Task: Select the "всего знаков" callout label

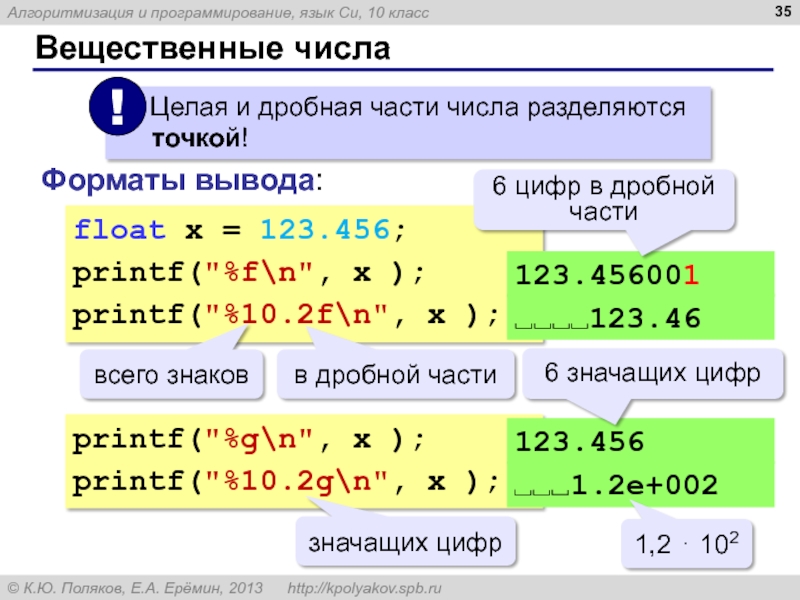Action: pos(170,376)
